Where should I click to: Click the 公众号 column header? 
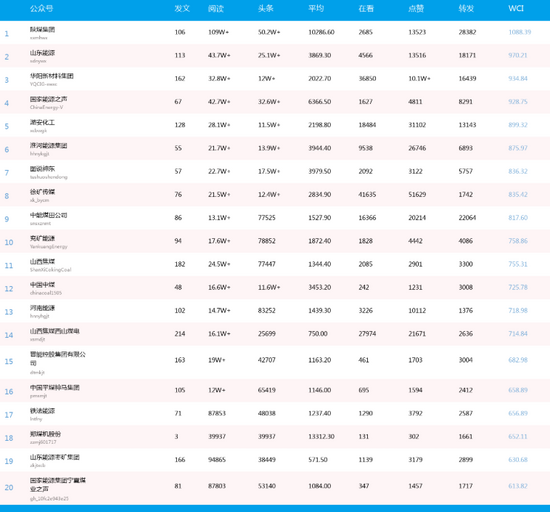[x=41, y=9]
